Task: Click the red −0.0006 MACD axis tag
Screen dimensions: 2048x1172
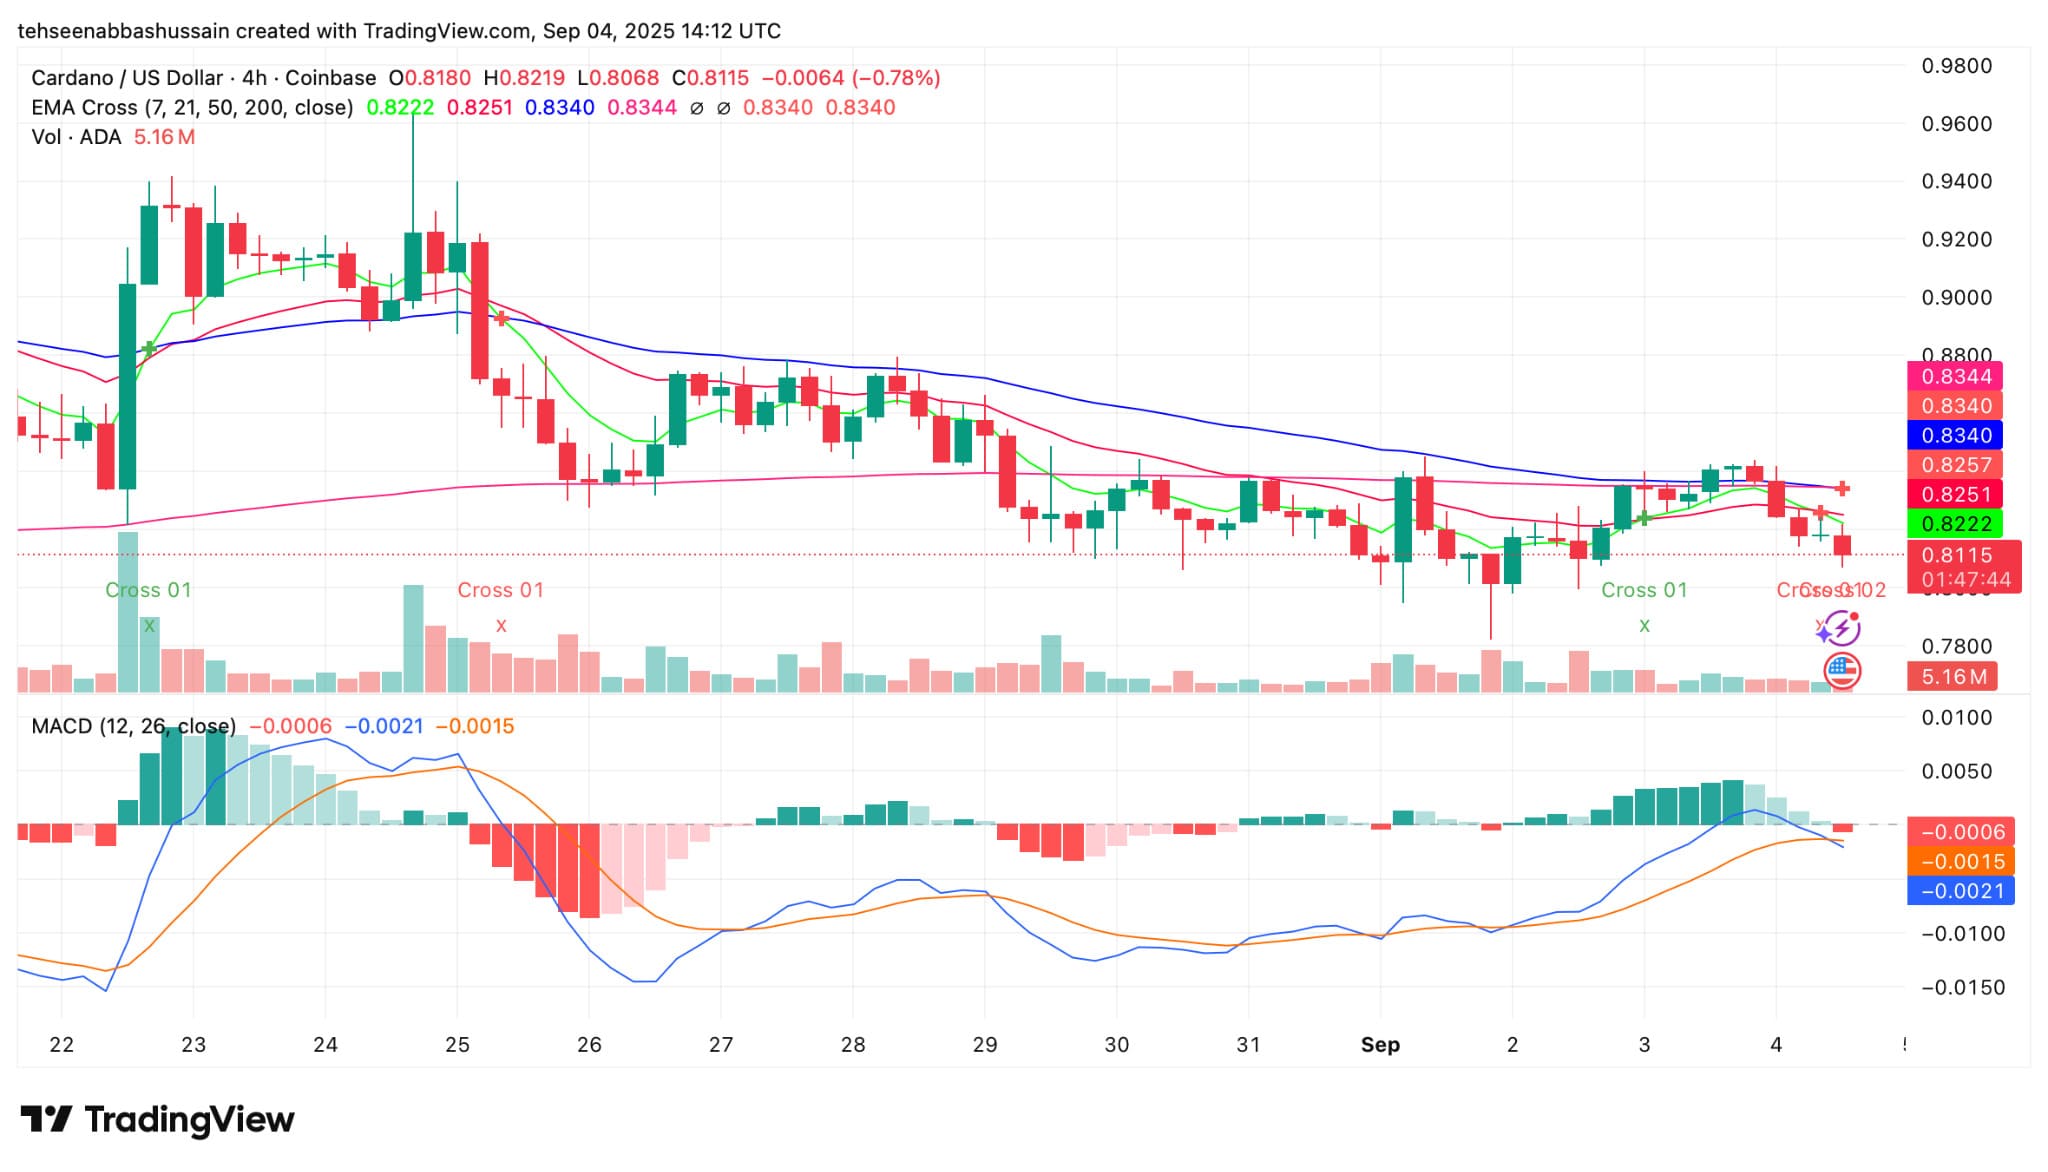Action: click(1961, 832)
